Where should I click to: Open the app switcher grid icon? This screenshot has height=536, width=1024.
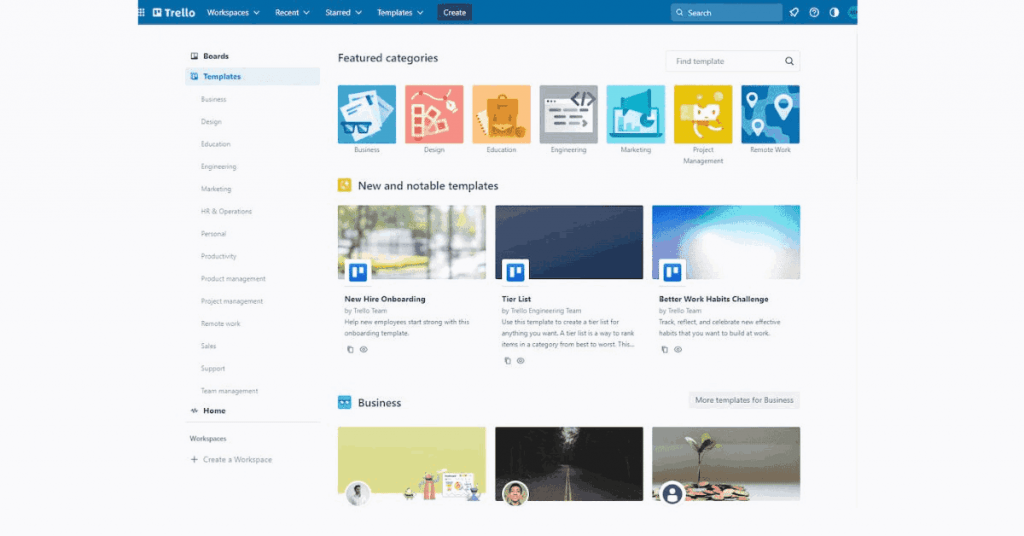[x=141, y=12]
